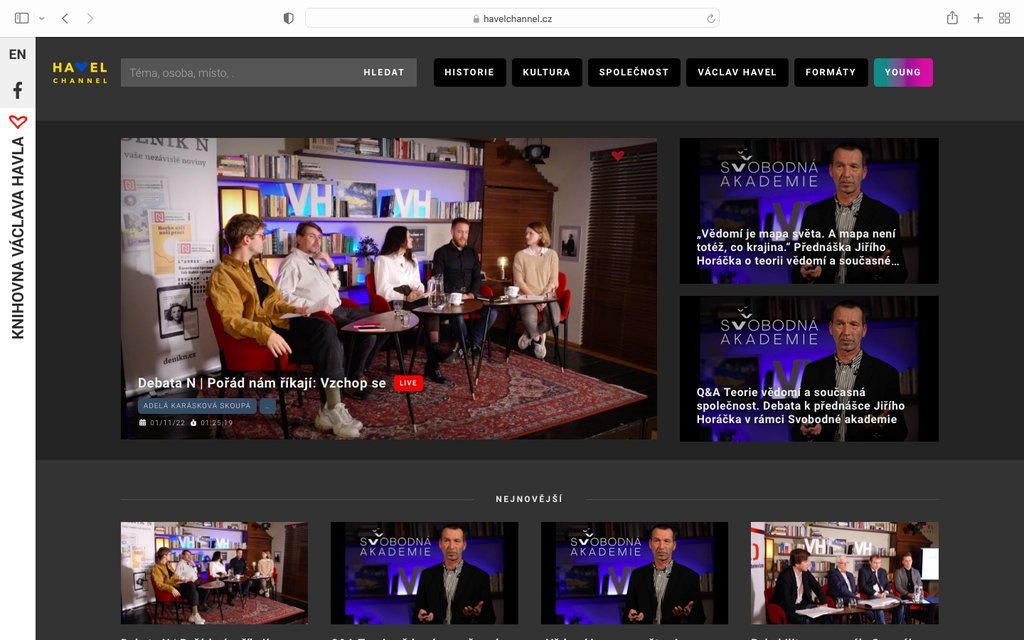Focus the Téma, osoba, místo search field

(x=236, y=72)
